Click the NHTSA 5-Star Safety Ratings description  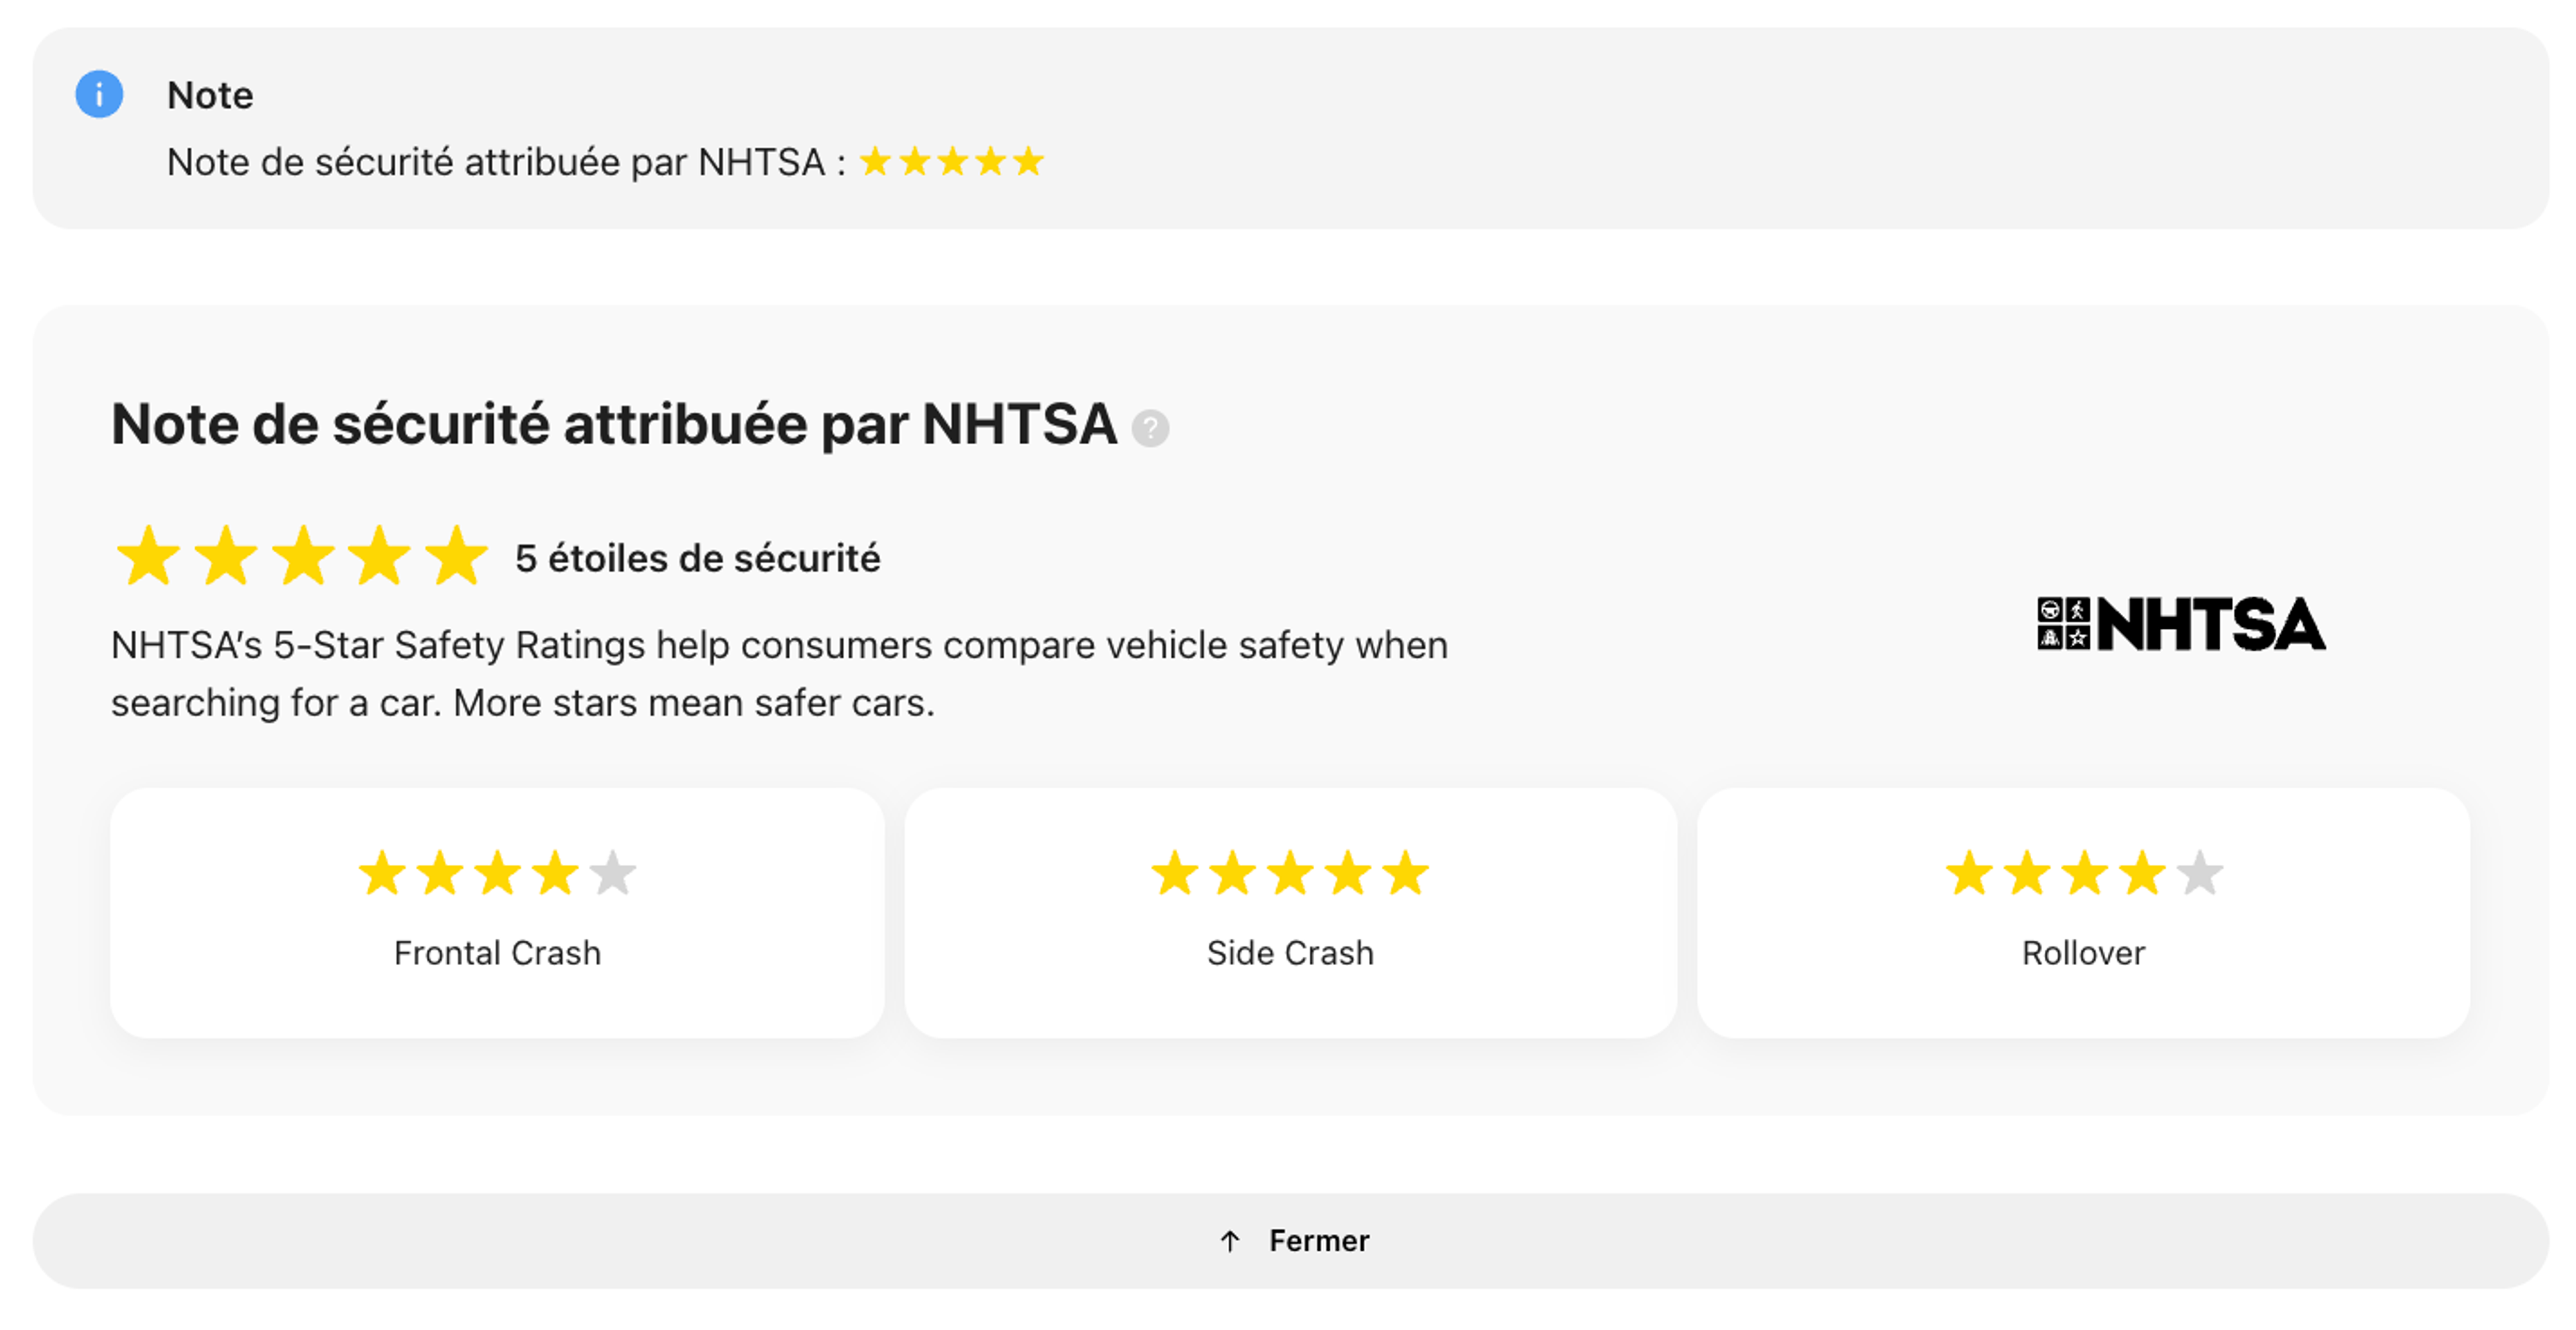click(x=778, y=674)
